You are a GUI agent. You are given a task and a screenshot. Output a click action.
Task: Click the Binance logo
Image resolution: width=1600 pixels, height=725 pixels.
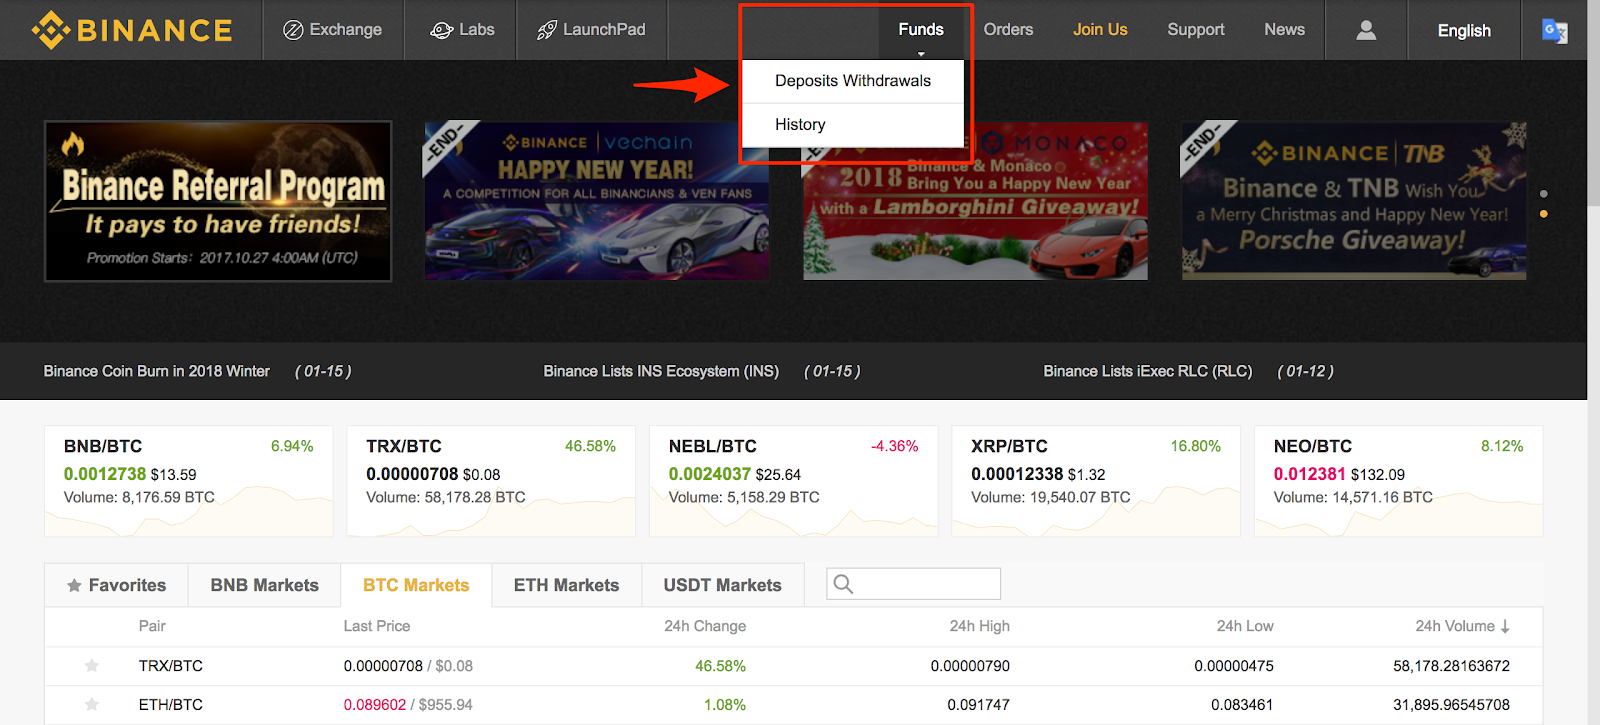point(132,30)
